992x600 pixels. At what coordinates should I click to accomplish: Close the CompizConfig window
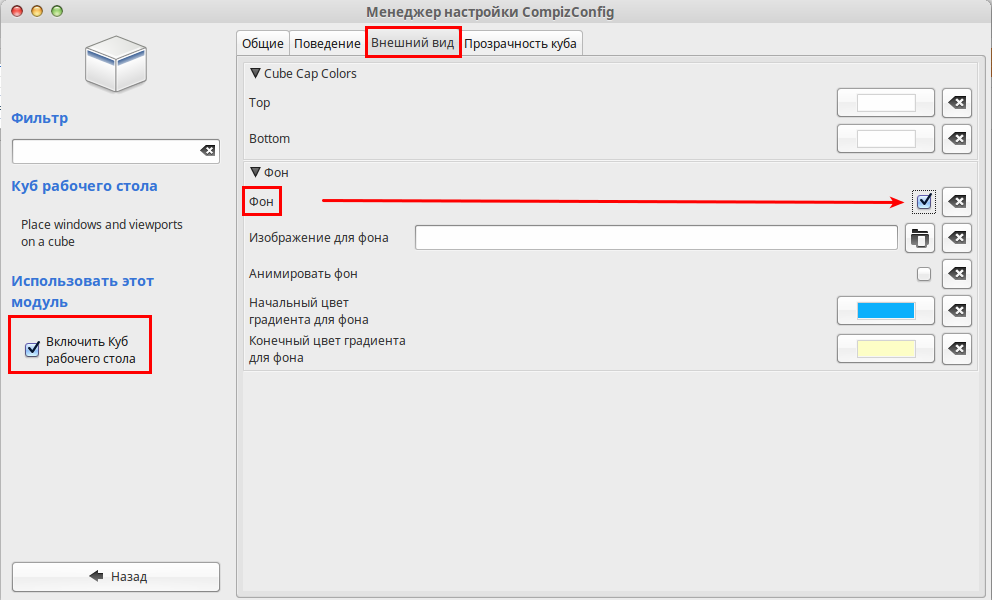pyautogui.click(x=17, y=11)
